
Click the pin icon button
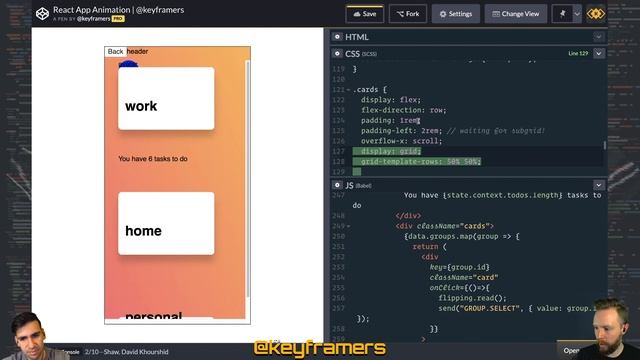click(x=562, y=14)
